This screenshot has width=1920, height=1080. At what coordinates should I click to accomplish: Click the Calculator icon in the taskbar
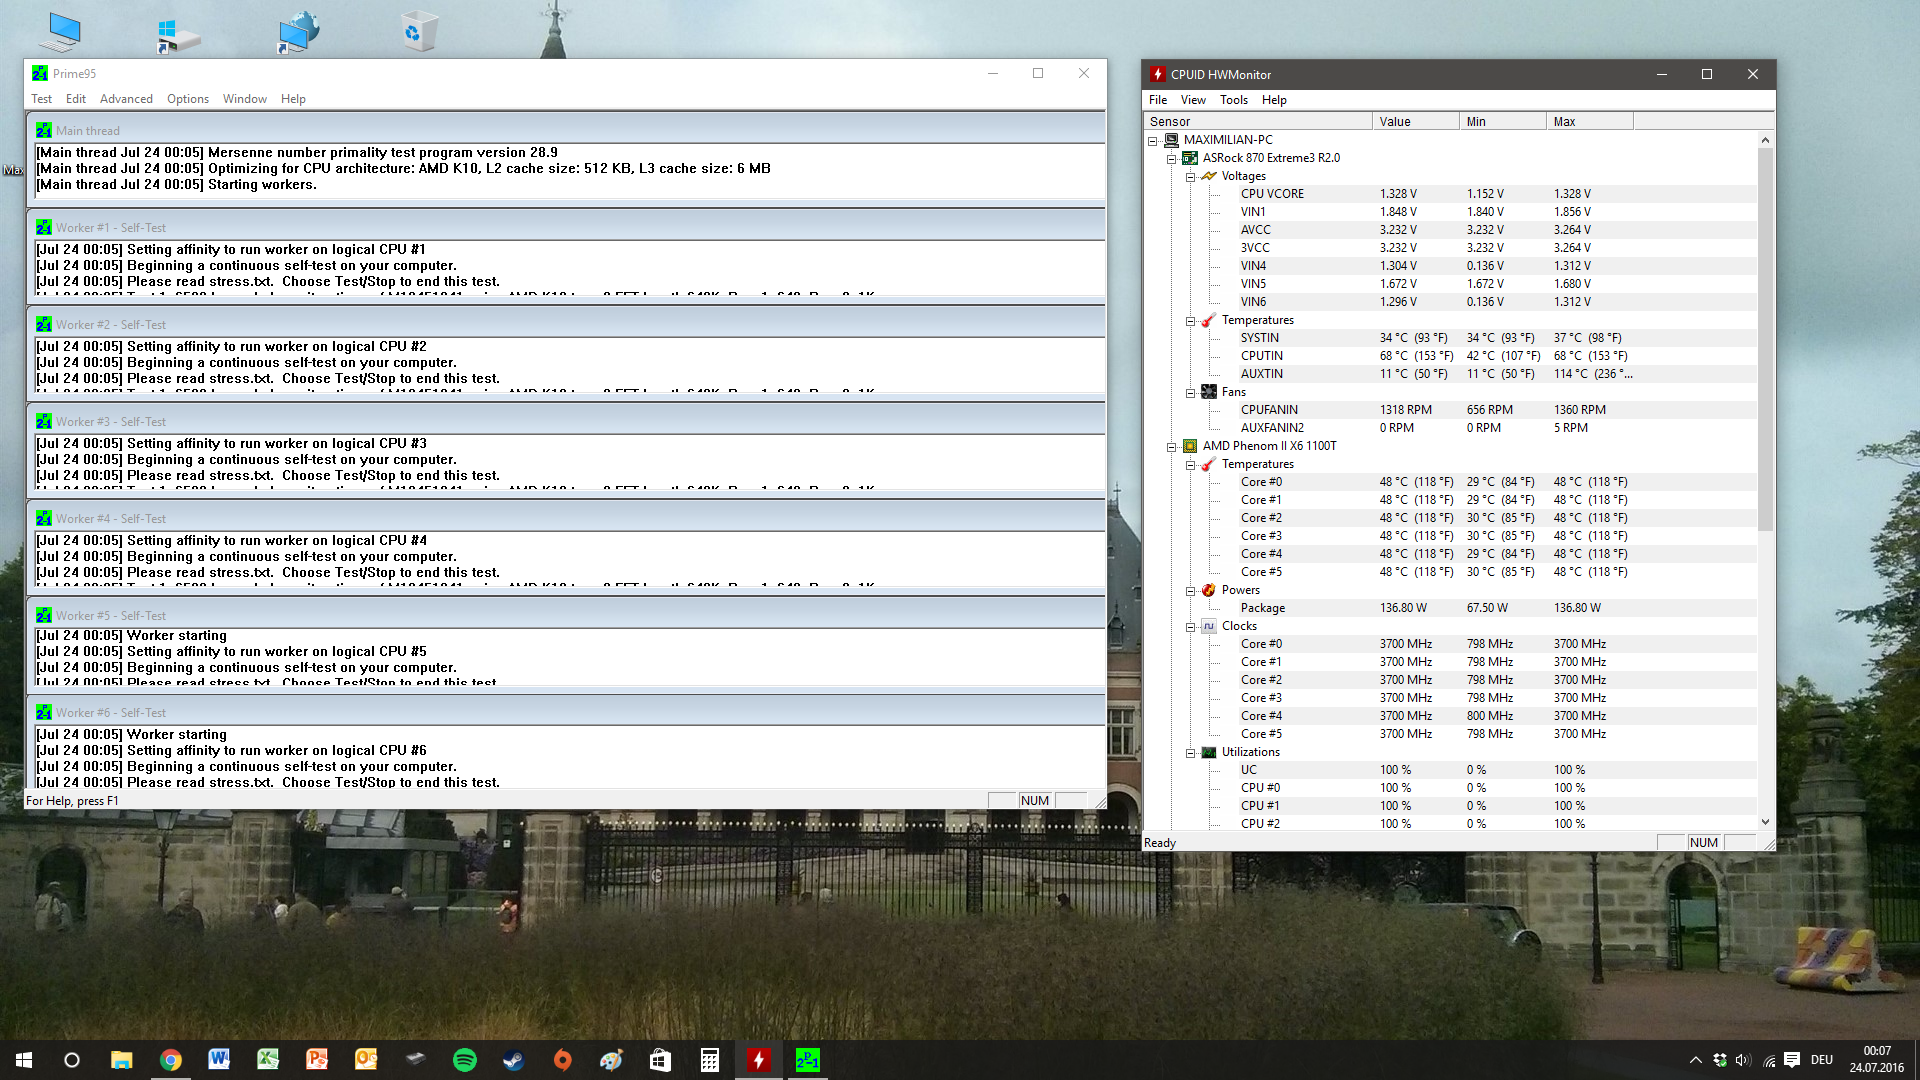click(x=710, y=1060)
